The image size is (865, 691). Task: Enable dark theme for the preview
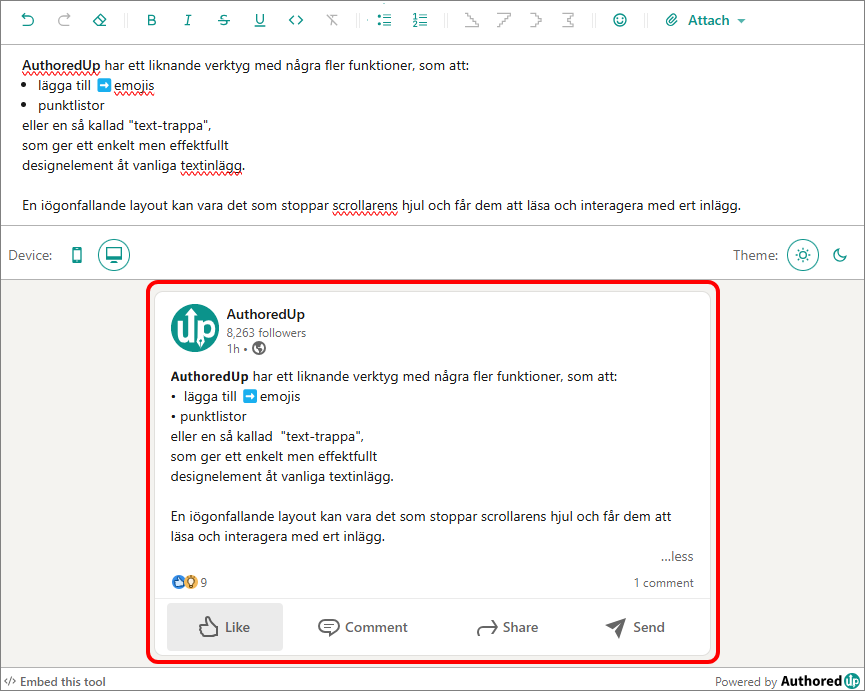(x=841, y=255)
